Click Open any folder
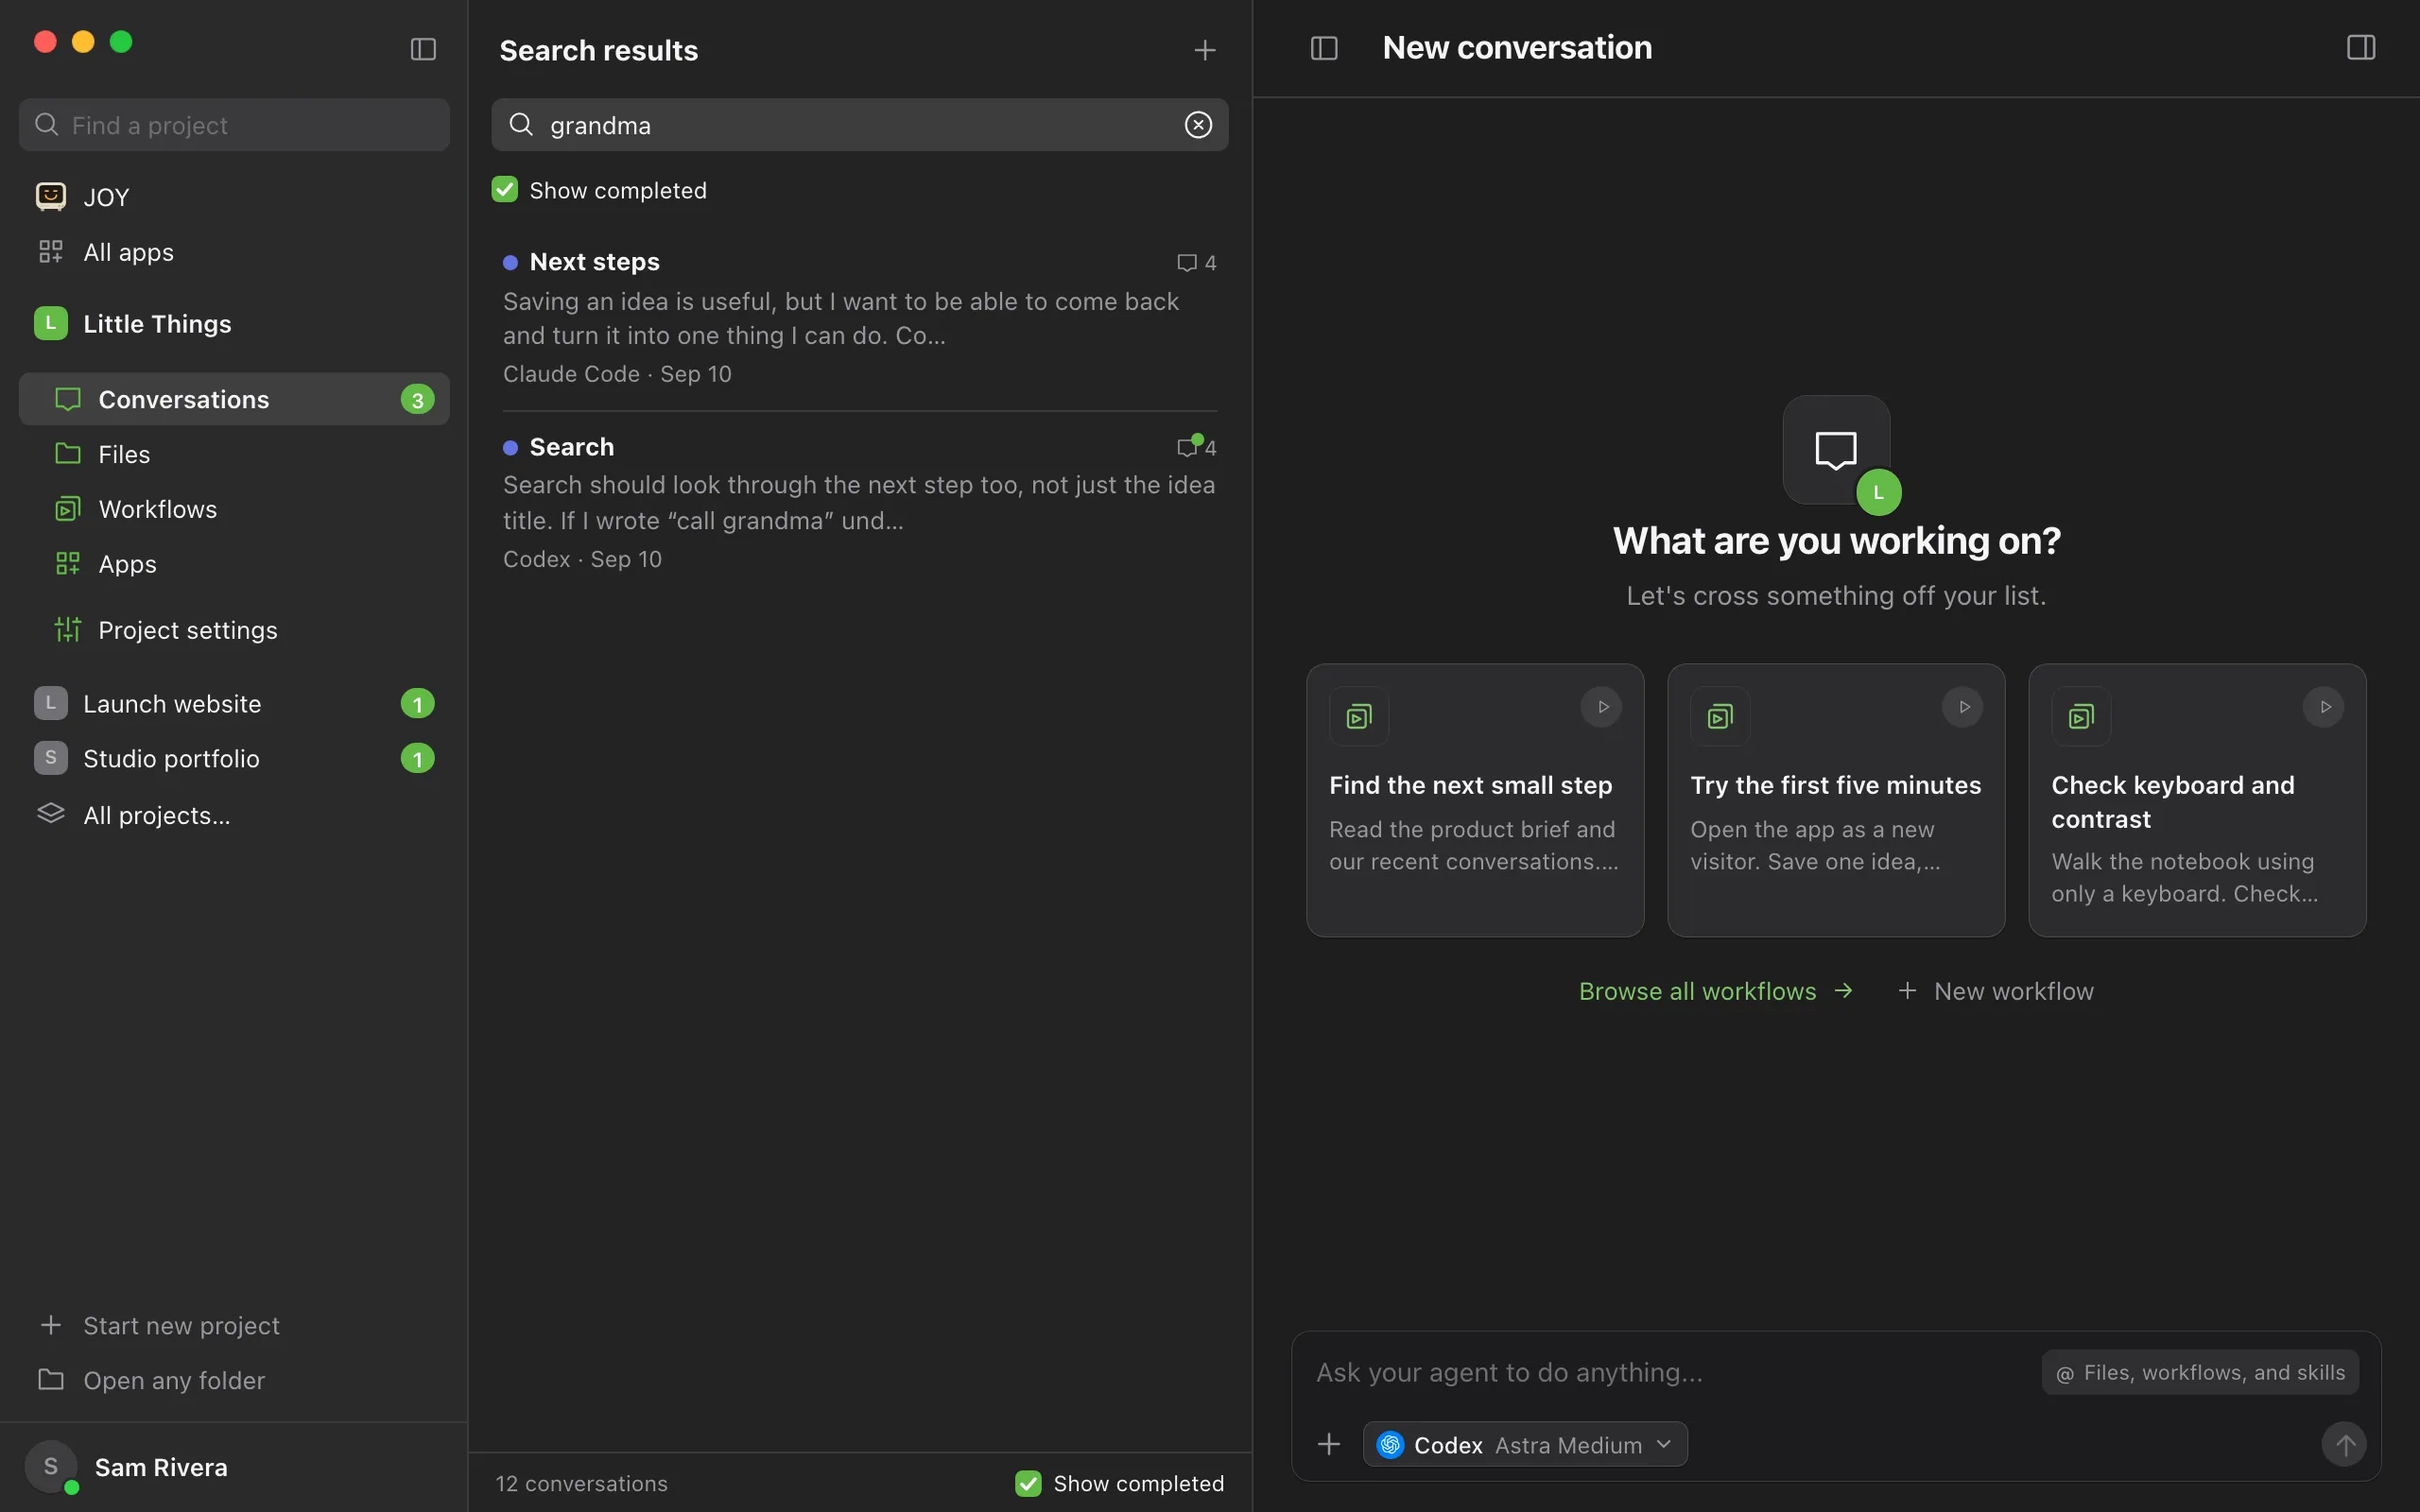 pyautogui.click(x=234, y=1380)
